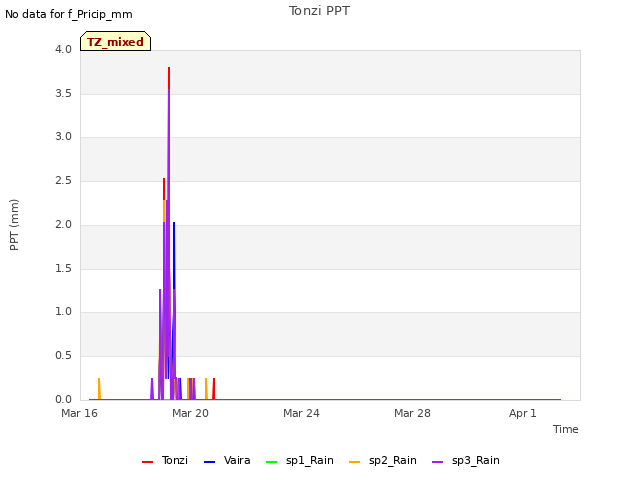Click the 0.0 y-axis tick label
This screenshot has width=640, height=480.
[x=63, y=400]
